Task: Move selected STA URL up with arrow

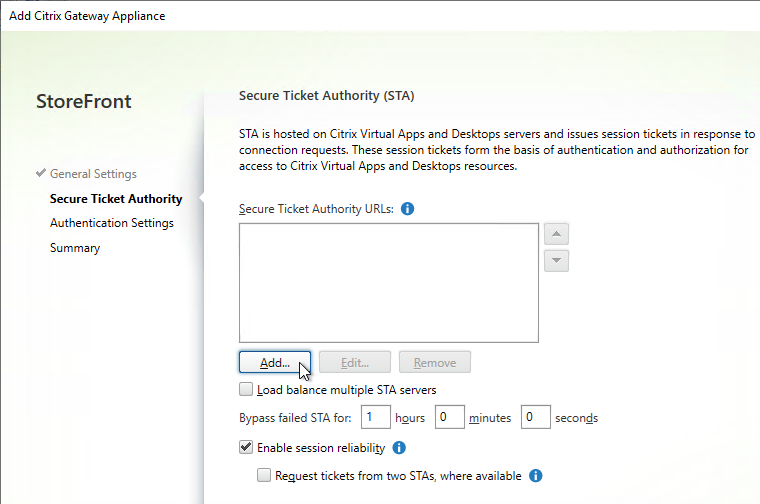Action: tap(556, 234)
